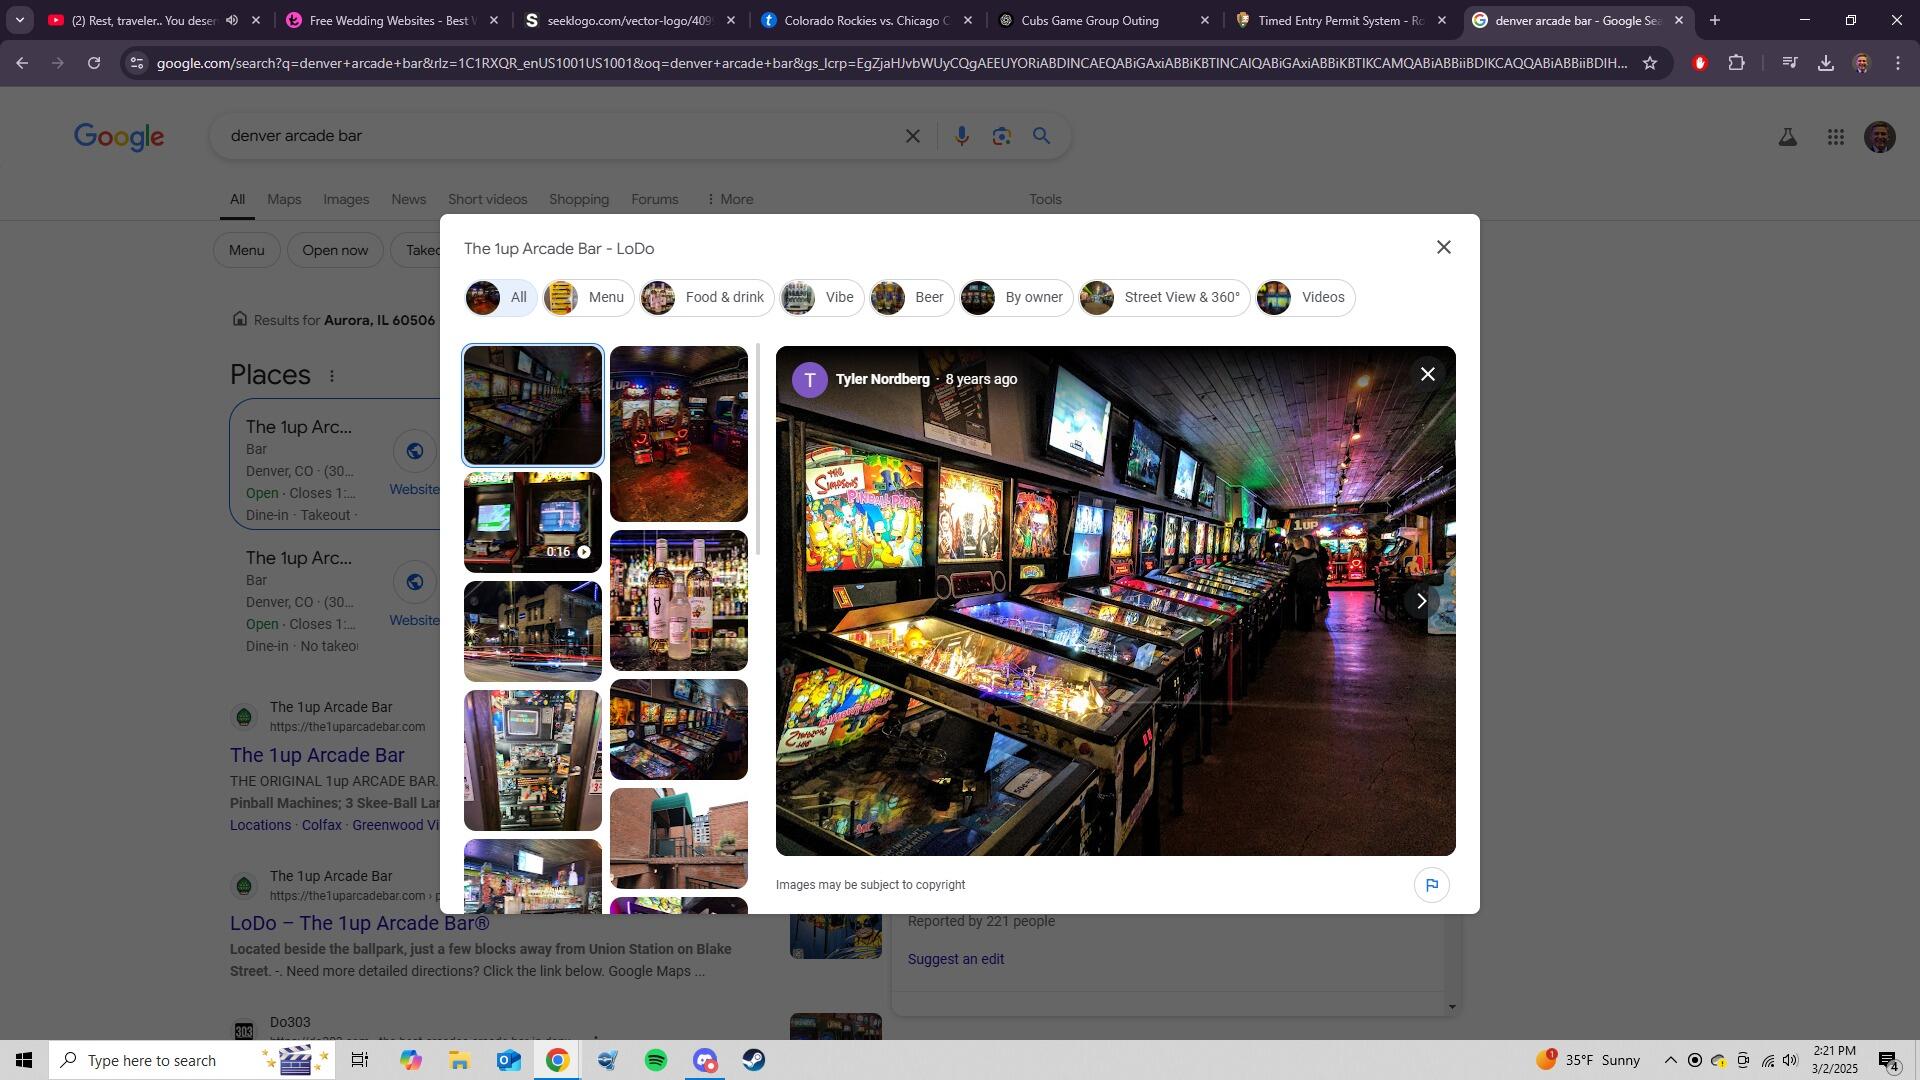1920x1080 pixels.
Task: Switch to Colorado Rockies vs. Chicago tab
Action: point(864,20)
